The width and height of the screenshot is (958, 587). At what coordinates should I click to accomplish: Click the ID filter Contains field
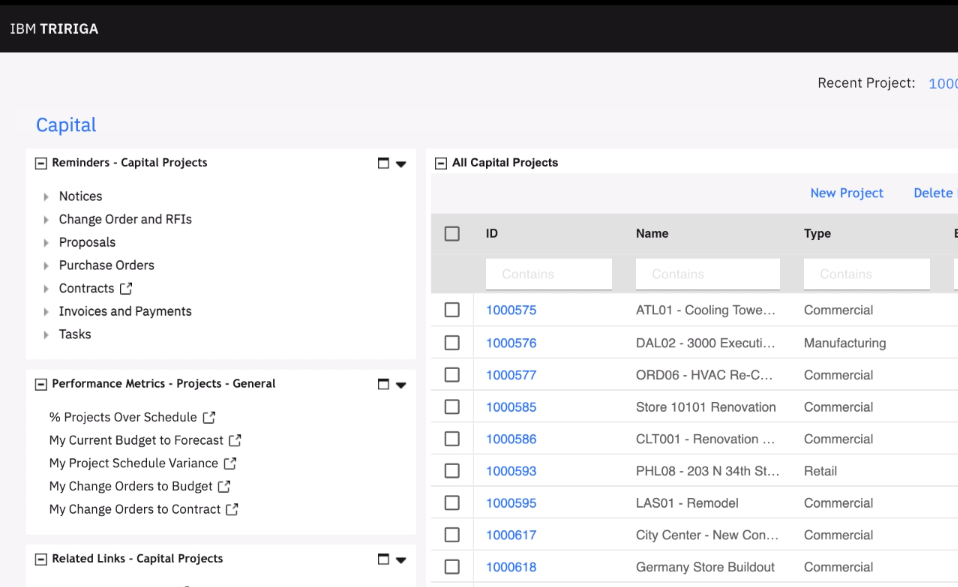pos(548,274)
